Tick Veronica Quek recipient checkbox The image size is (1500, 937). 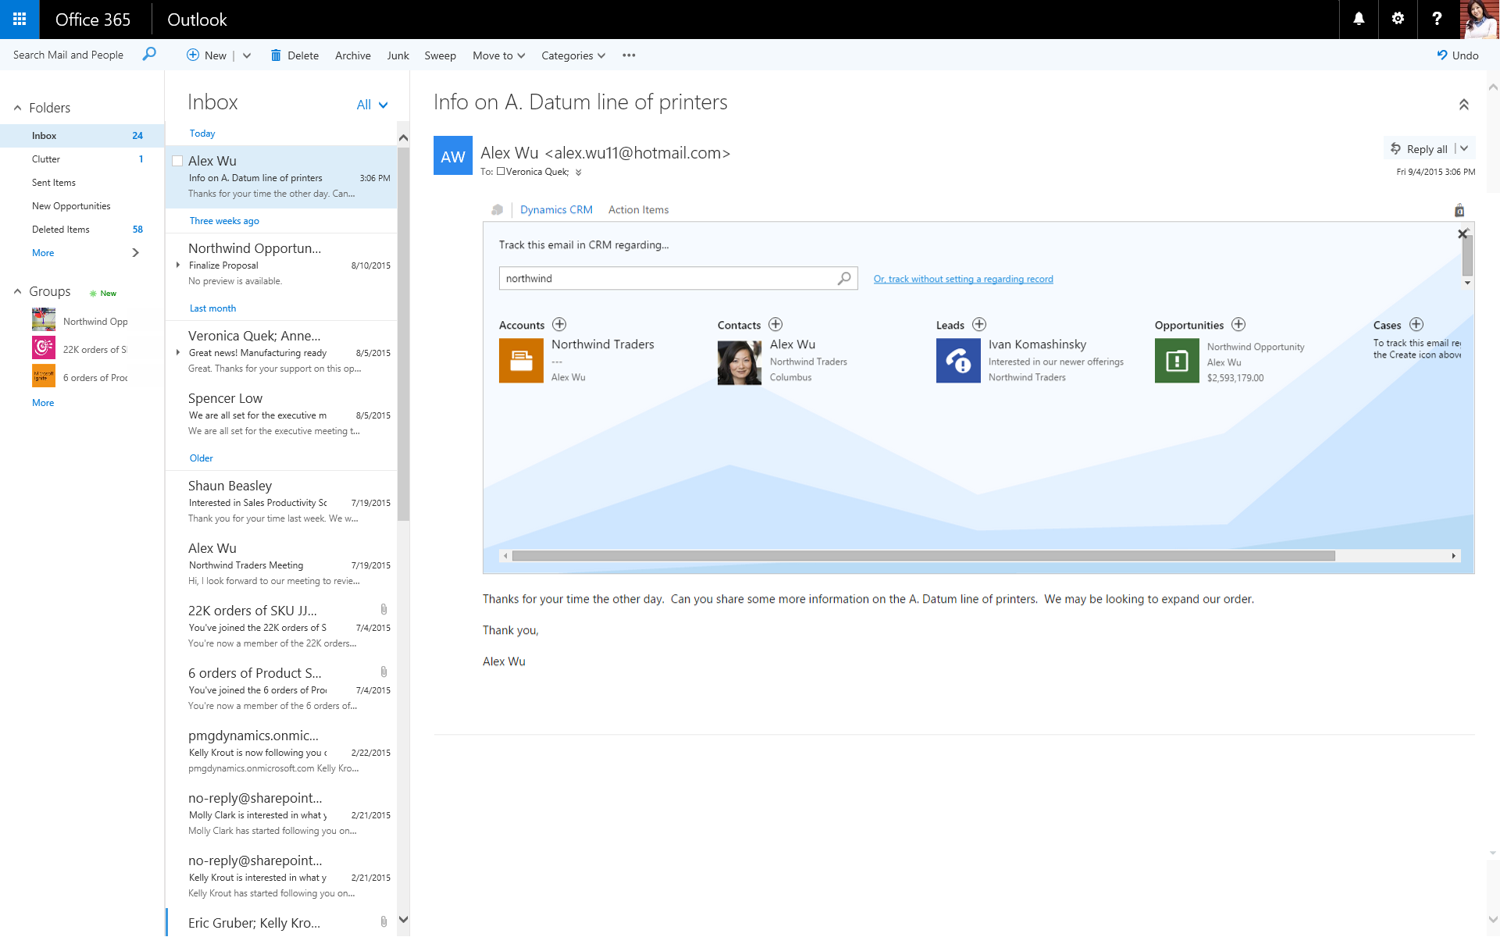point(501,172)
